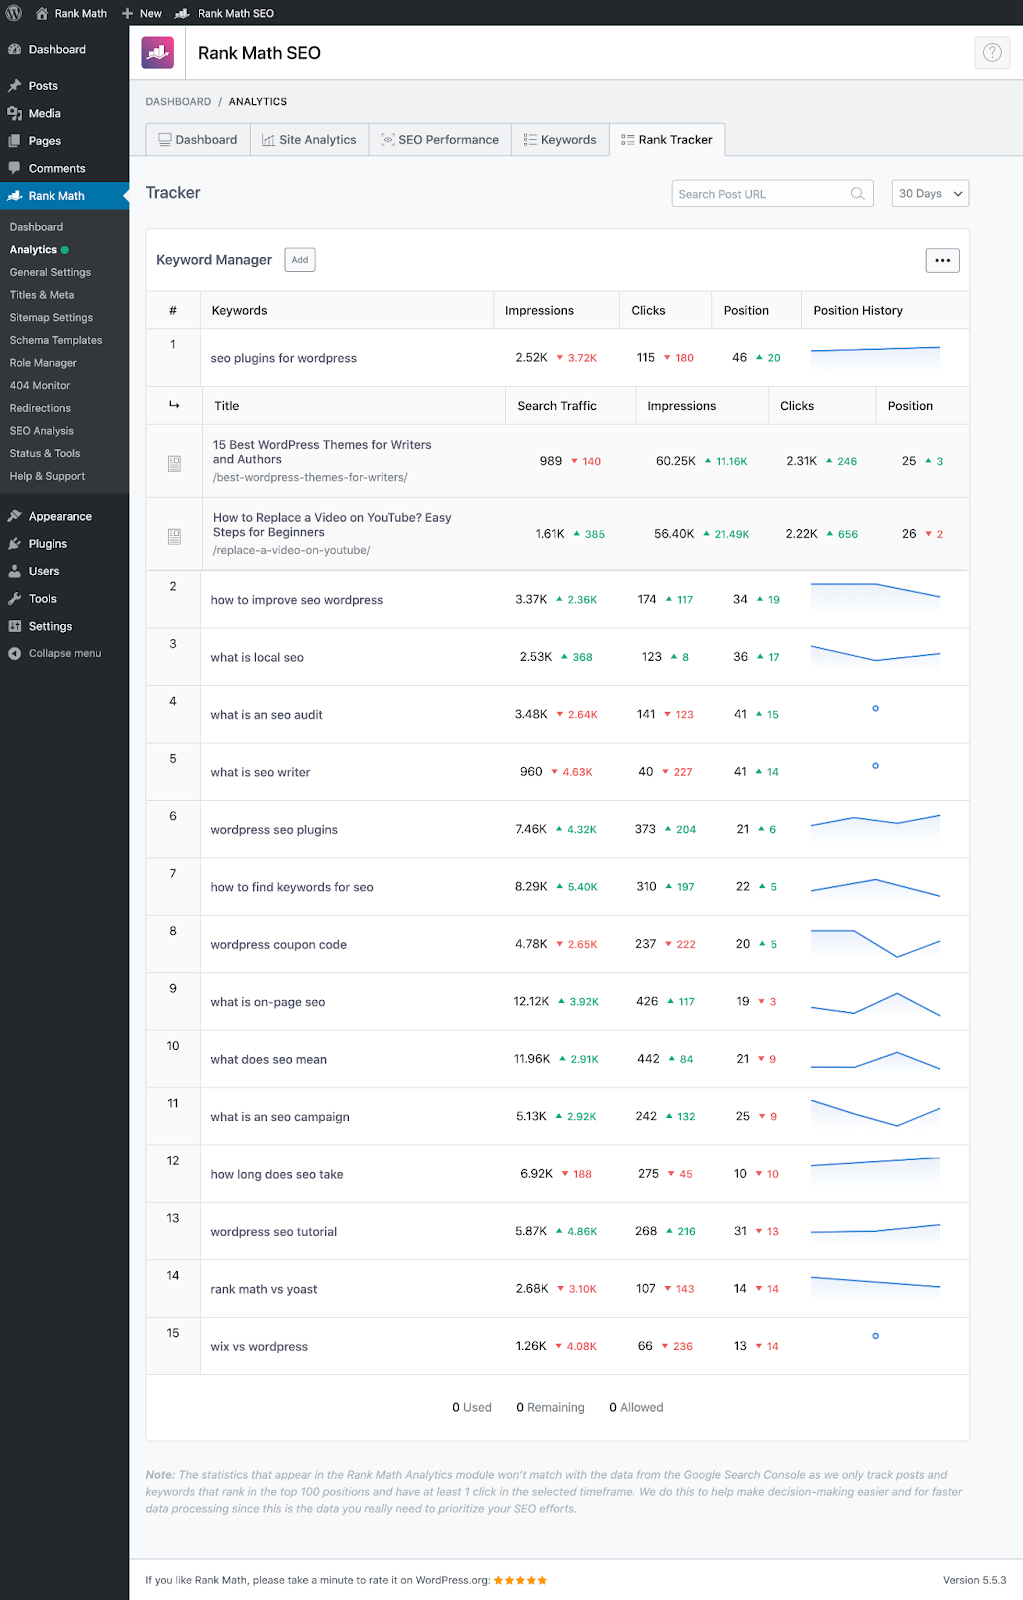Viewport: 1023px width, 1600px height.
Task: Open the New dropdown in admin bar
Action: point(142,13)
